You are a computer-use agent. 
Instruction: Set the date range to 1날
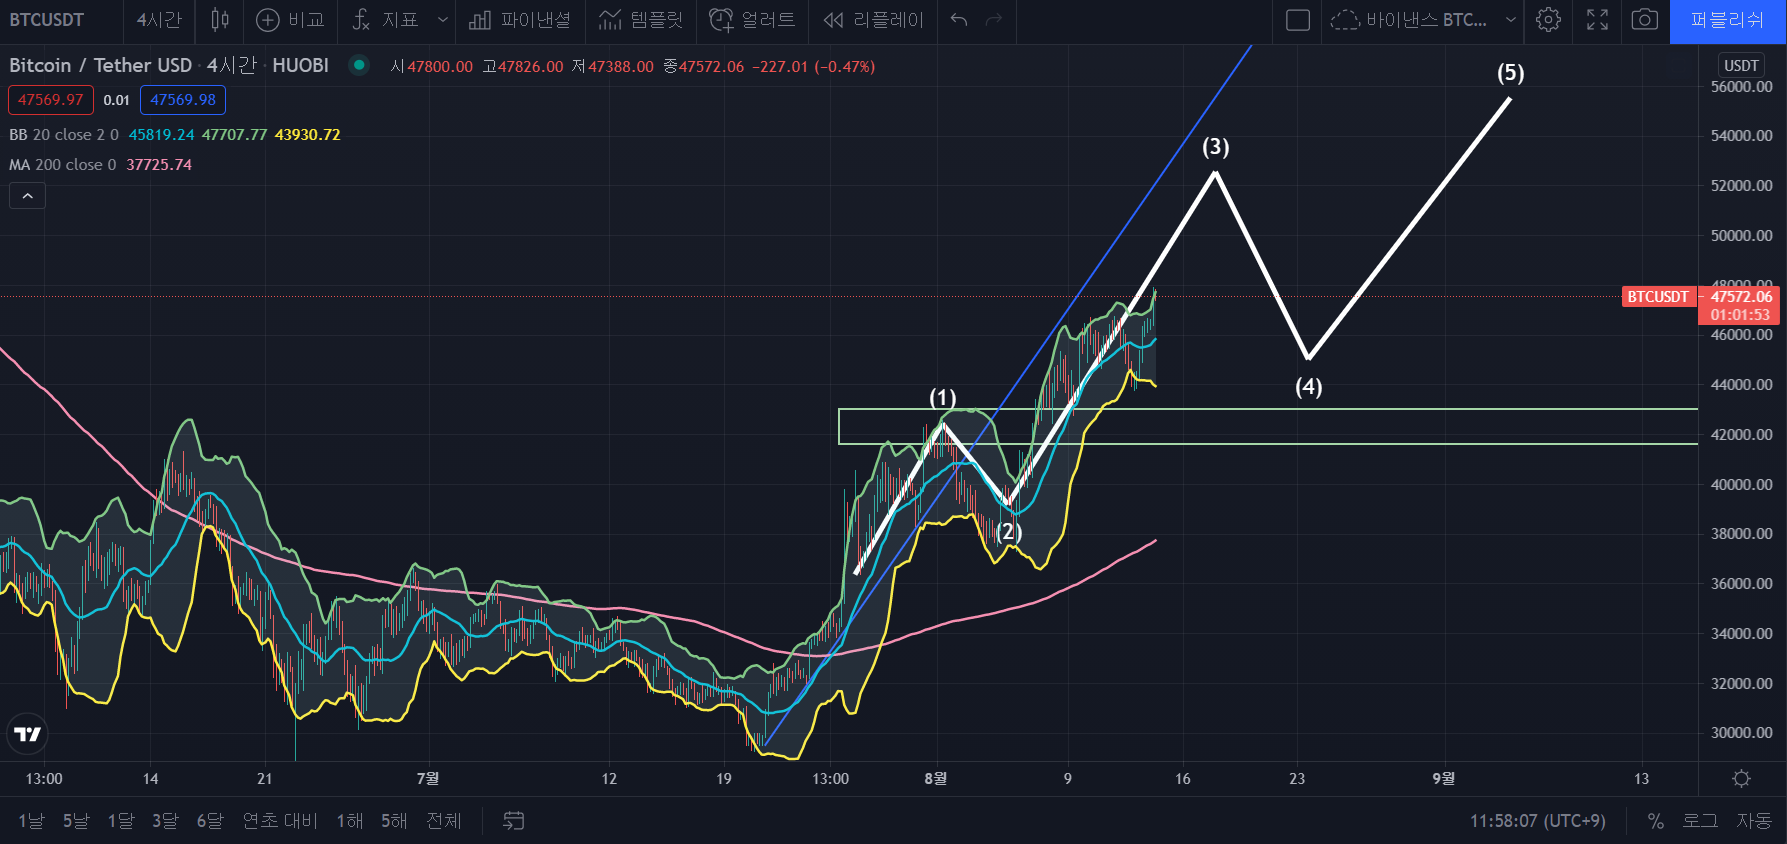(31, 821)
